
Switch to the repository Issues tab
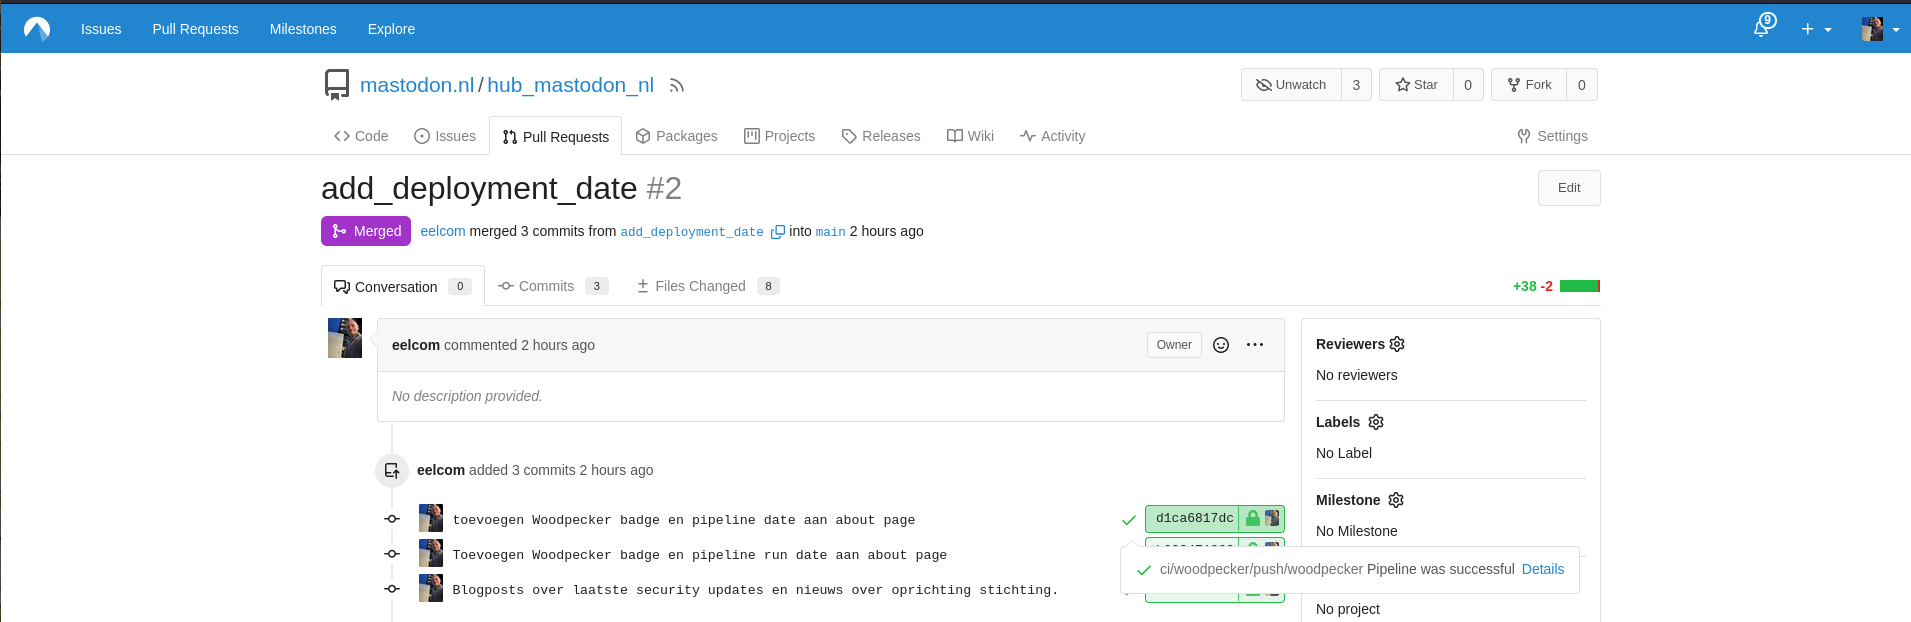click(445, 136)
